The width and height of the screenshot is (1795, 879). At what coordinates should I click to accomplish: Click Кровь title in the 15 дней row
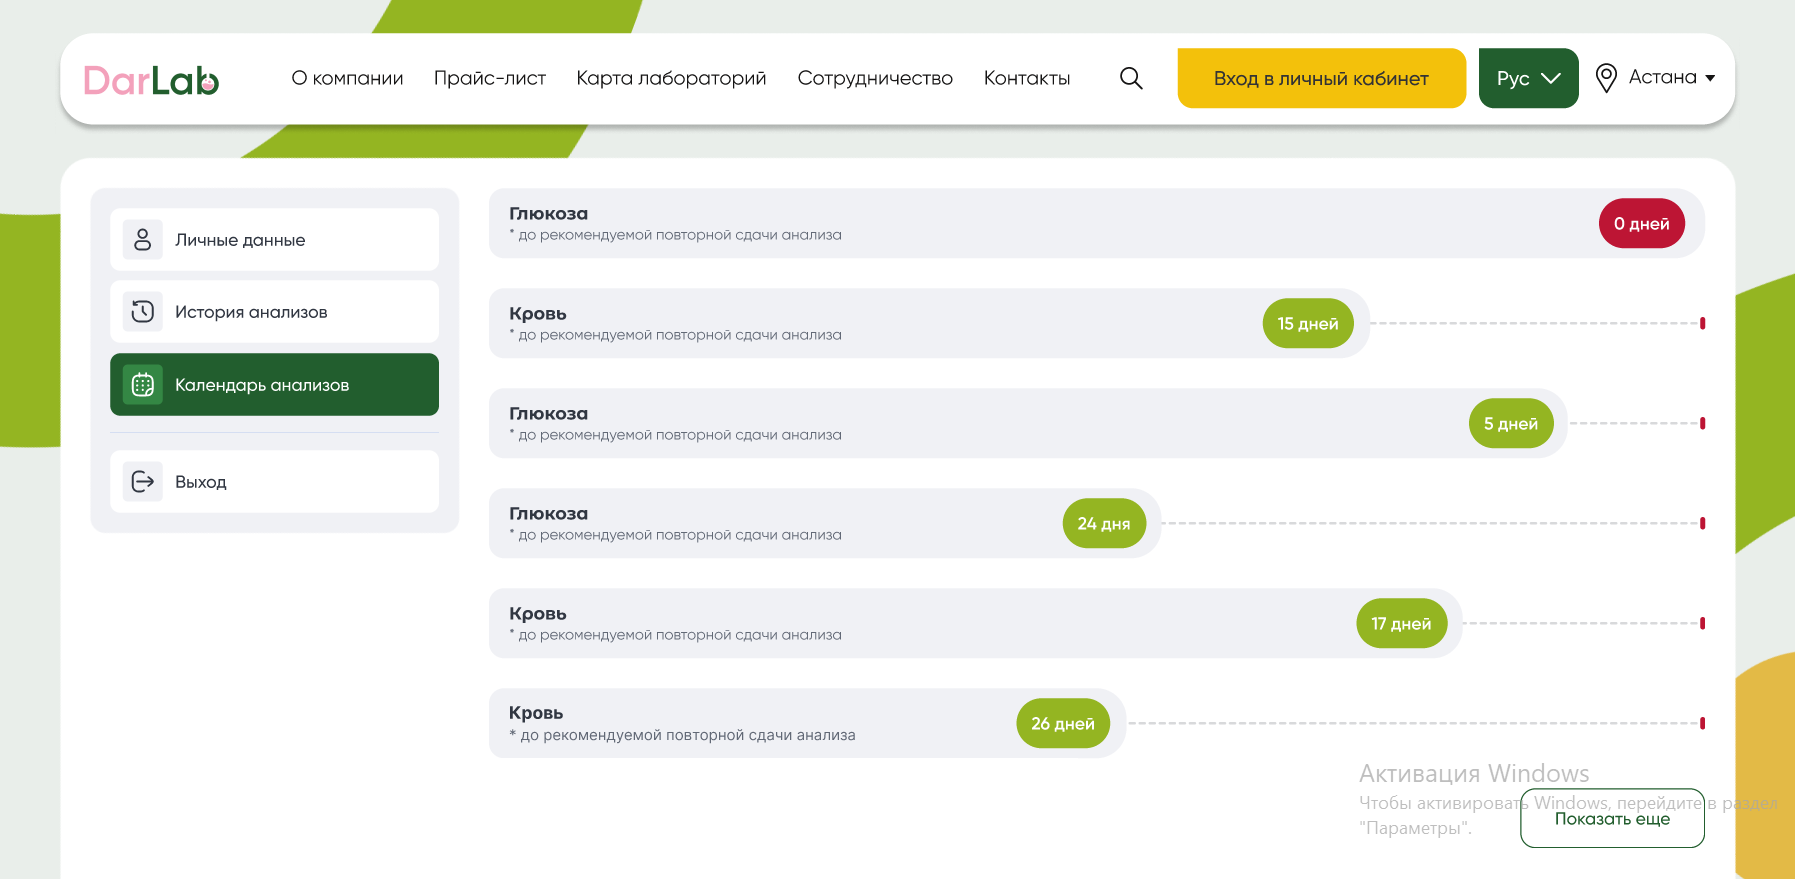[538, 314]
